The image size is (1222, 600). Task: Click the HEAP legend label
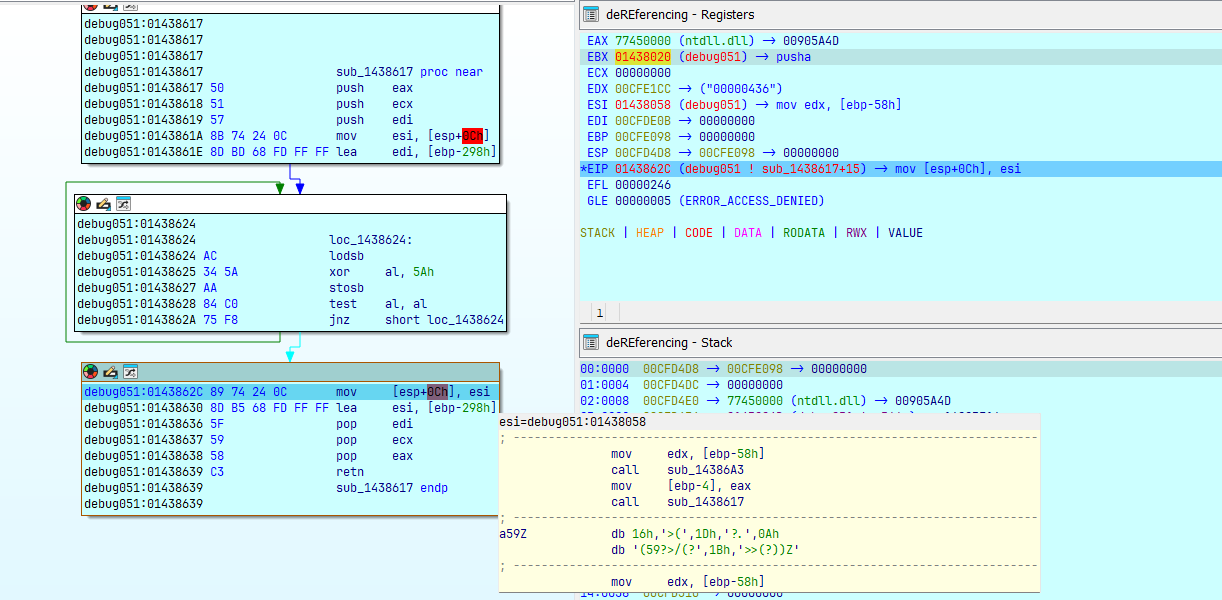tap(649, 233)
